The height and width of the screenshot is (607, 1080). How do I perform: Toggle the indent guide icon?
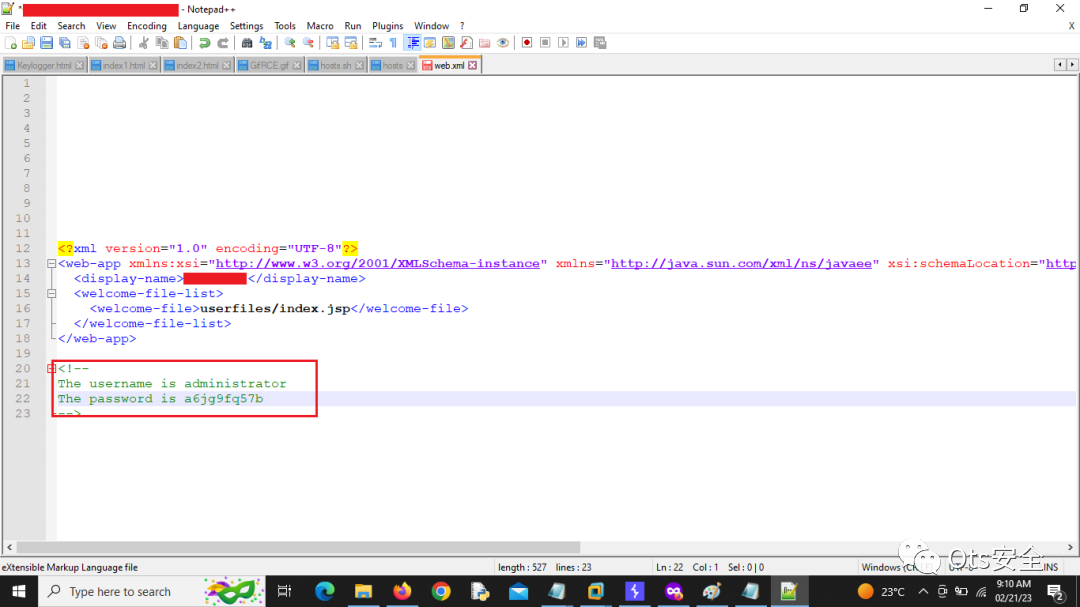point(413,43)
